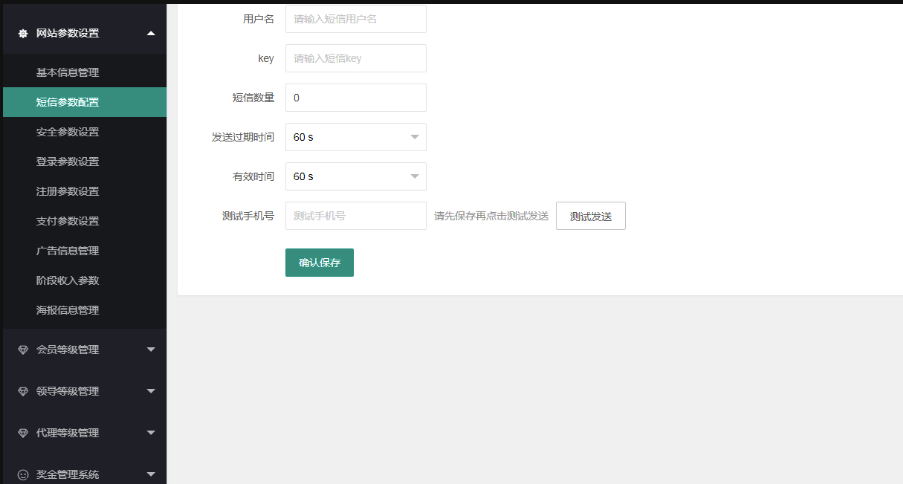The width and height of the screenshot is (903, 484).
Task: Expand 会员等级管理 with its dropdown arrow
Action: click(151, 350)
